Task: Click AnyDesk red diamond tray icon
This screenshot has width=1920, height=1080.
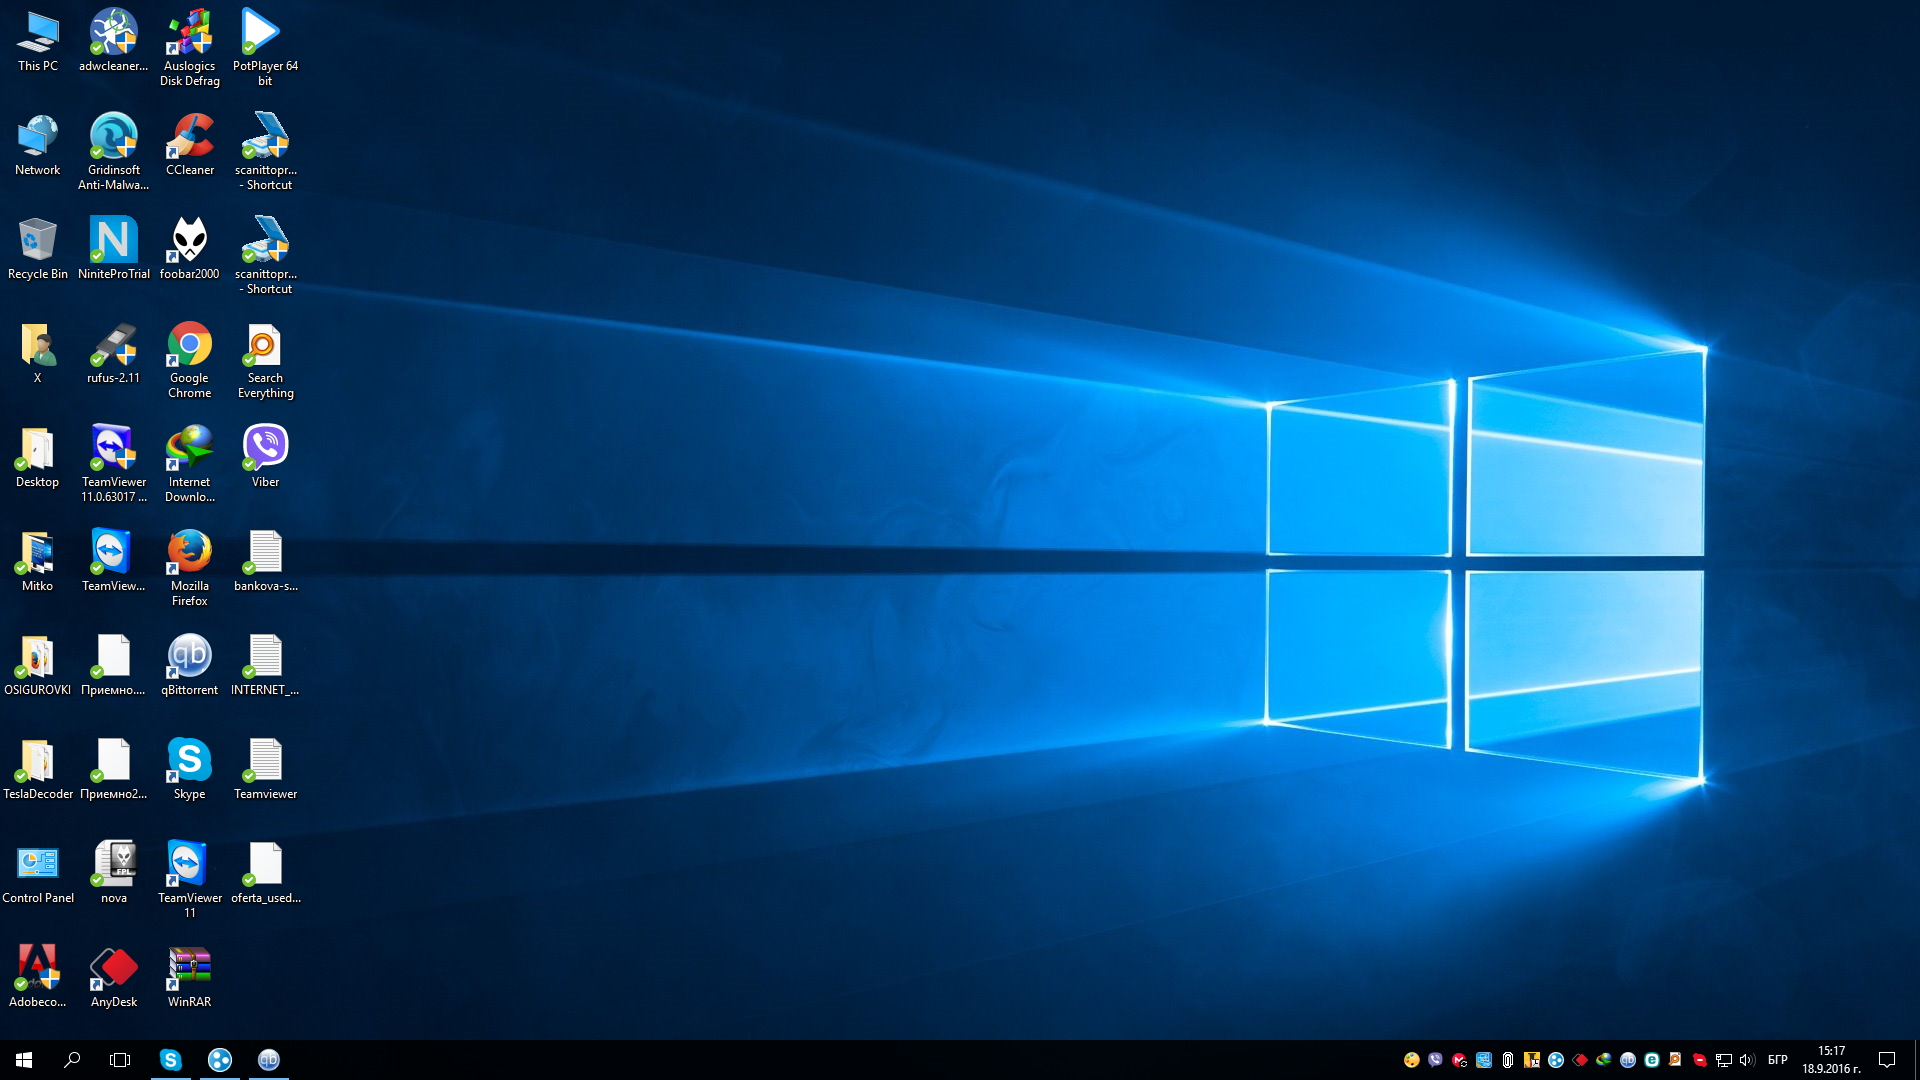Action: point(1580,1060)
